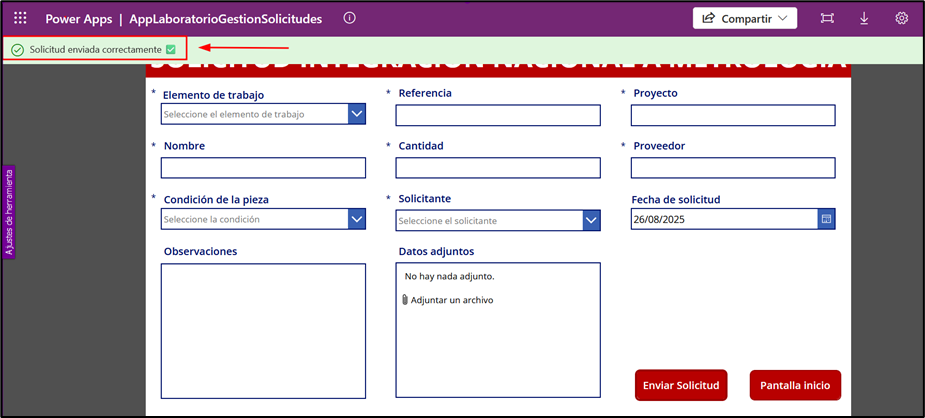Click the download icon in header
Viewport: 925px width, 418px height.
point(864,18)
